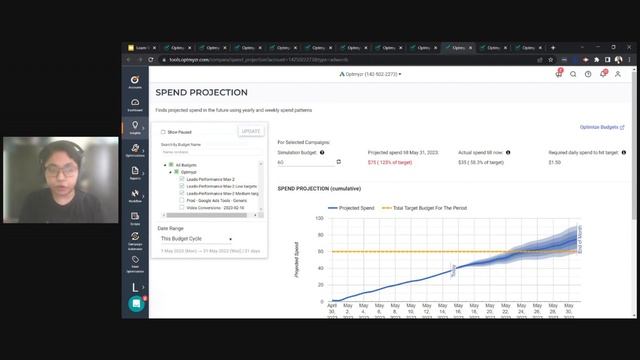The width and height of the screenshot is (640, 360).
Task: Expand the Insights sidebar submenu chevron
Action: click(x=143, y=128)
